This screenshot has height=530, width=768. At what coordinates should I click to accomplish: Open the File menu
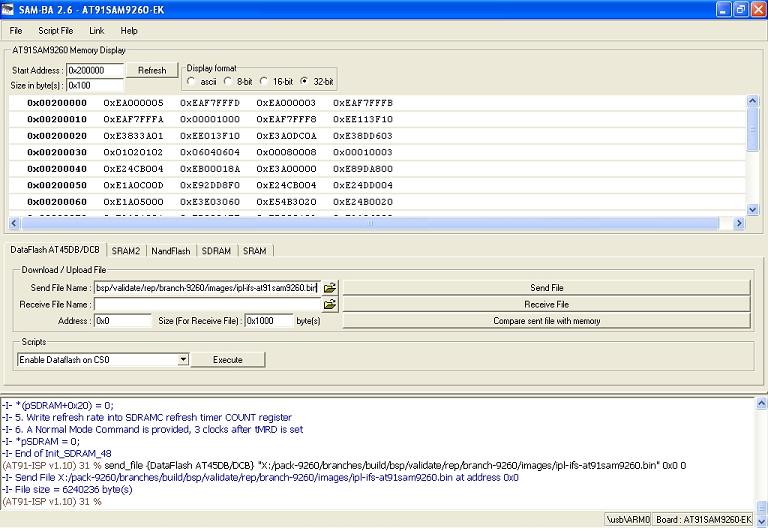(16, 31)
